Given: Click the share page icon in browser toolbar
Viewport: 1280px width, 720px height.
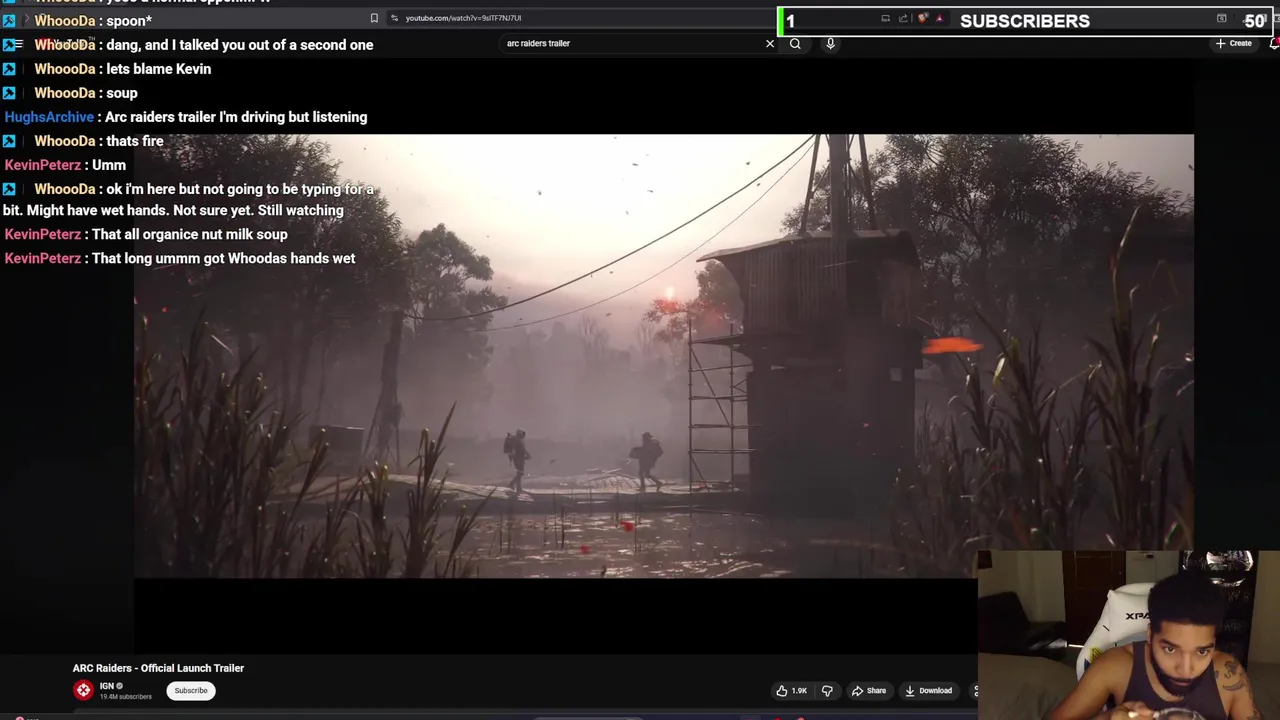Looking at the screenshot, I should (903, 18).
